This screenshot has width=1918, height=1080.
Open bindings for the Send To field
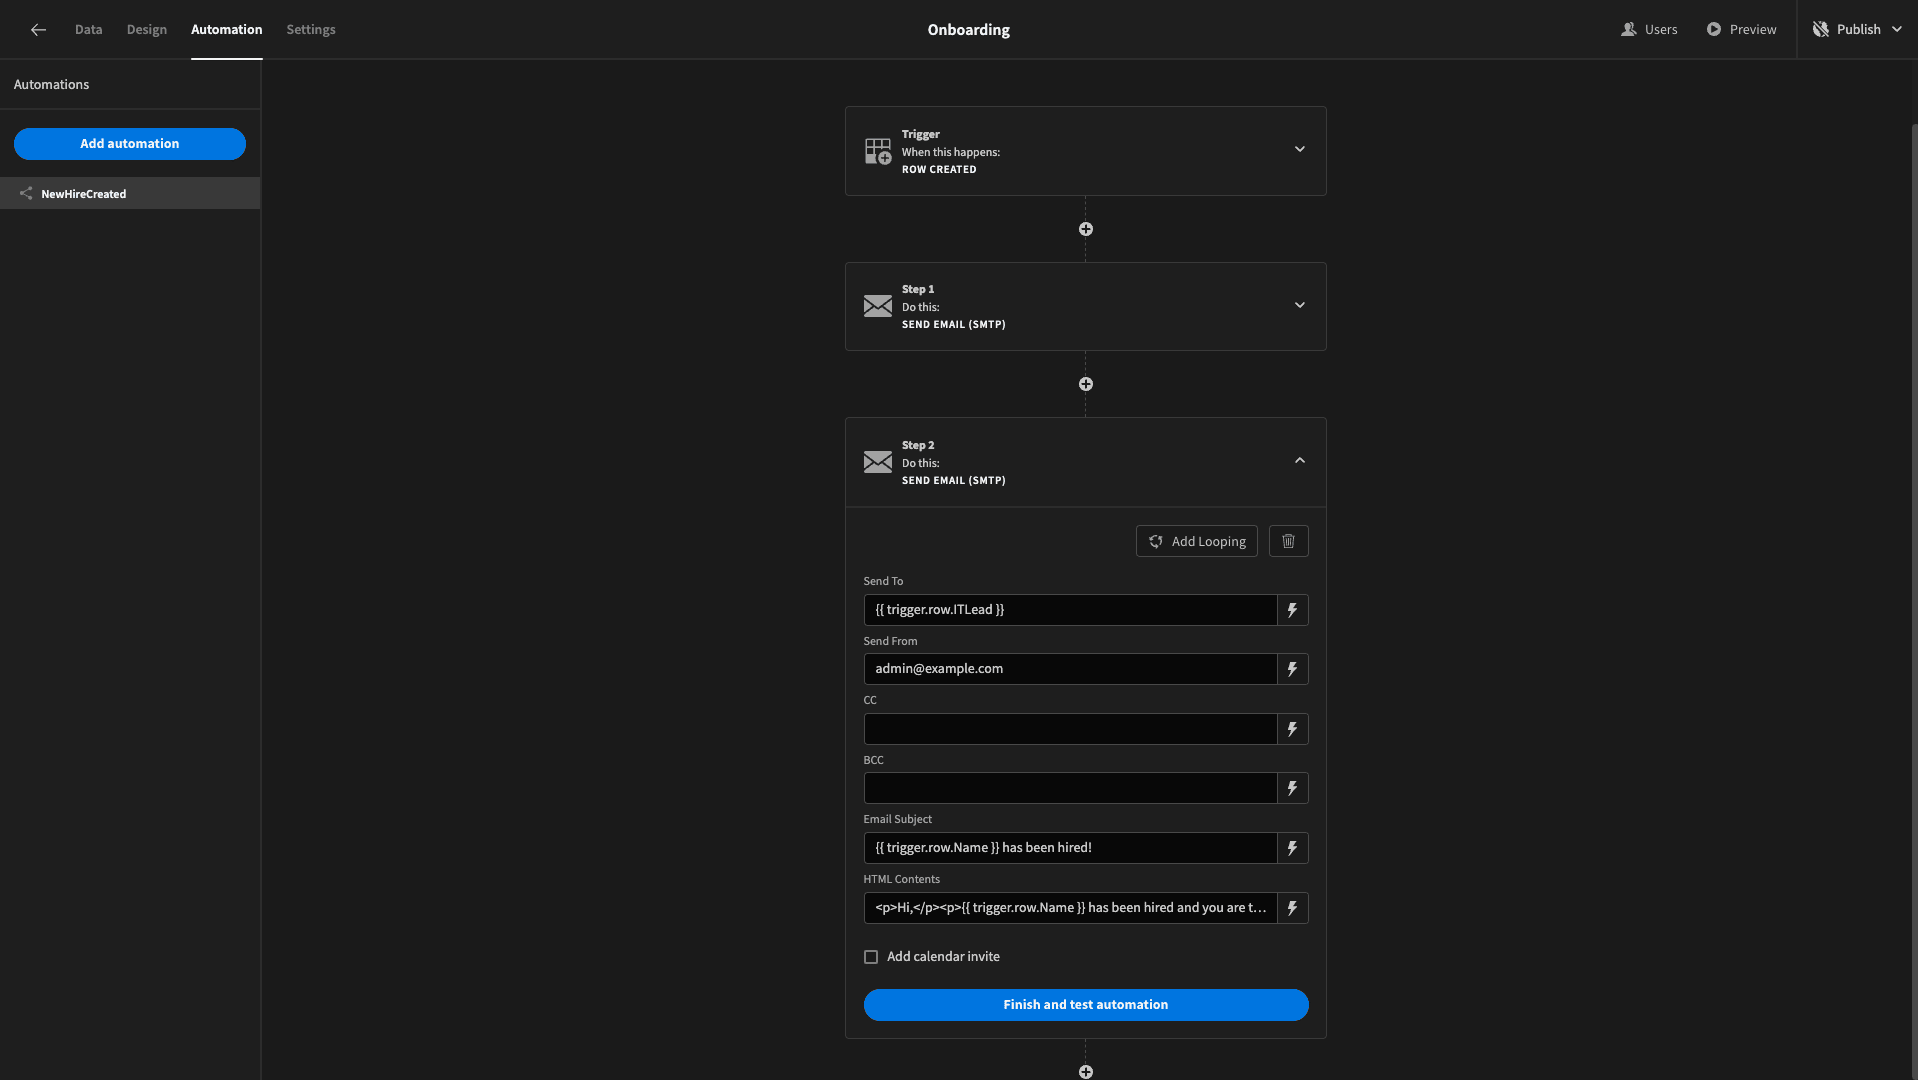tap(1292, 610)
